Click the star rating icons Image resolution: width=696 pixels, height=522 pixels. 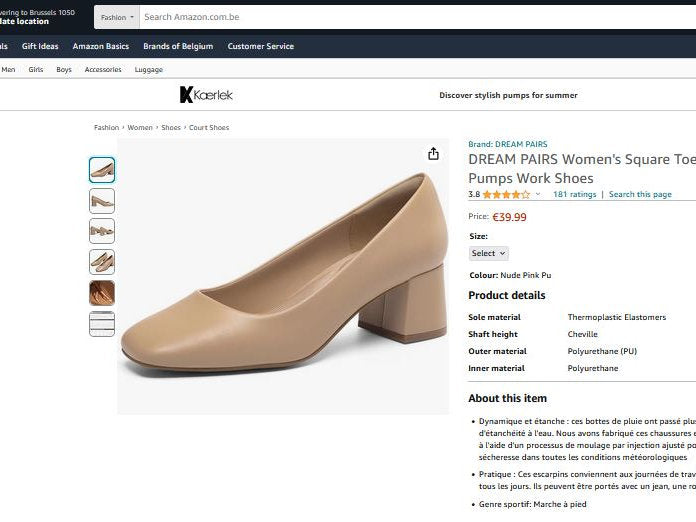pyautogui.click(x=507, y=195)
